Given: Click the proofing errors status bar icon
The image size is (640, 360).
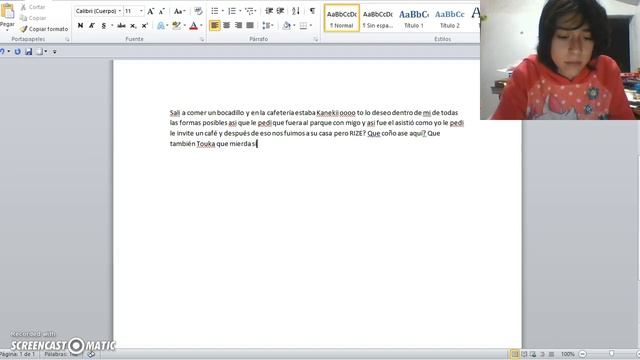Looking at the screenshot, I should point(91,354).
